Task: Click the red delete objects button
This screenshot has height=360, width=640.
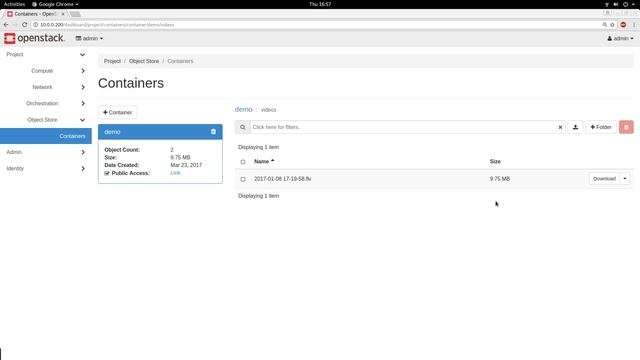Action: click(626, 127)
